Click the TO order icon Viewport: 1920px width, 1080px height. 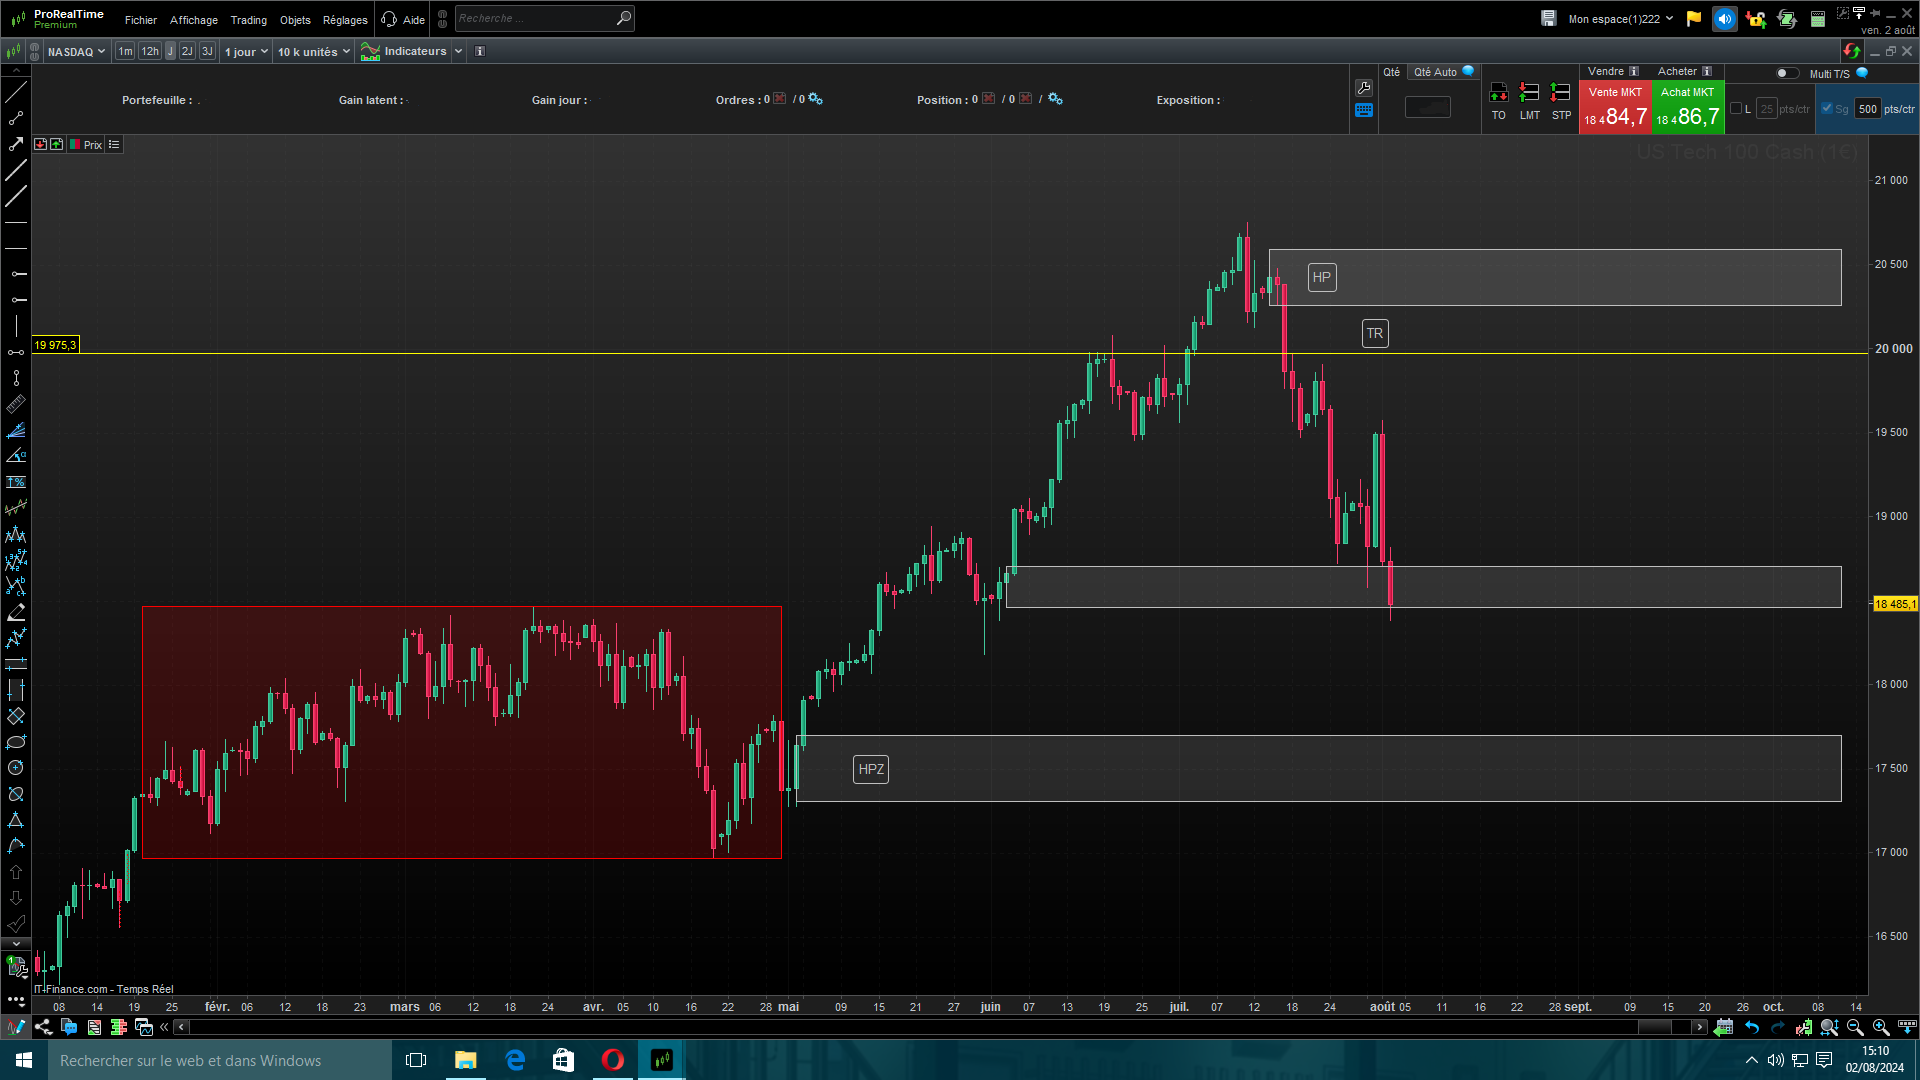pyautogui.click(x=1498, y=94)
